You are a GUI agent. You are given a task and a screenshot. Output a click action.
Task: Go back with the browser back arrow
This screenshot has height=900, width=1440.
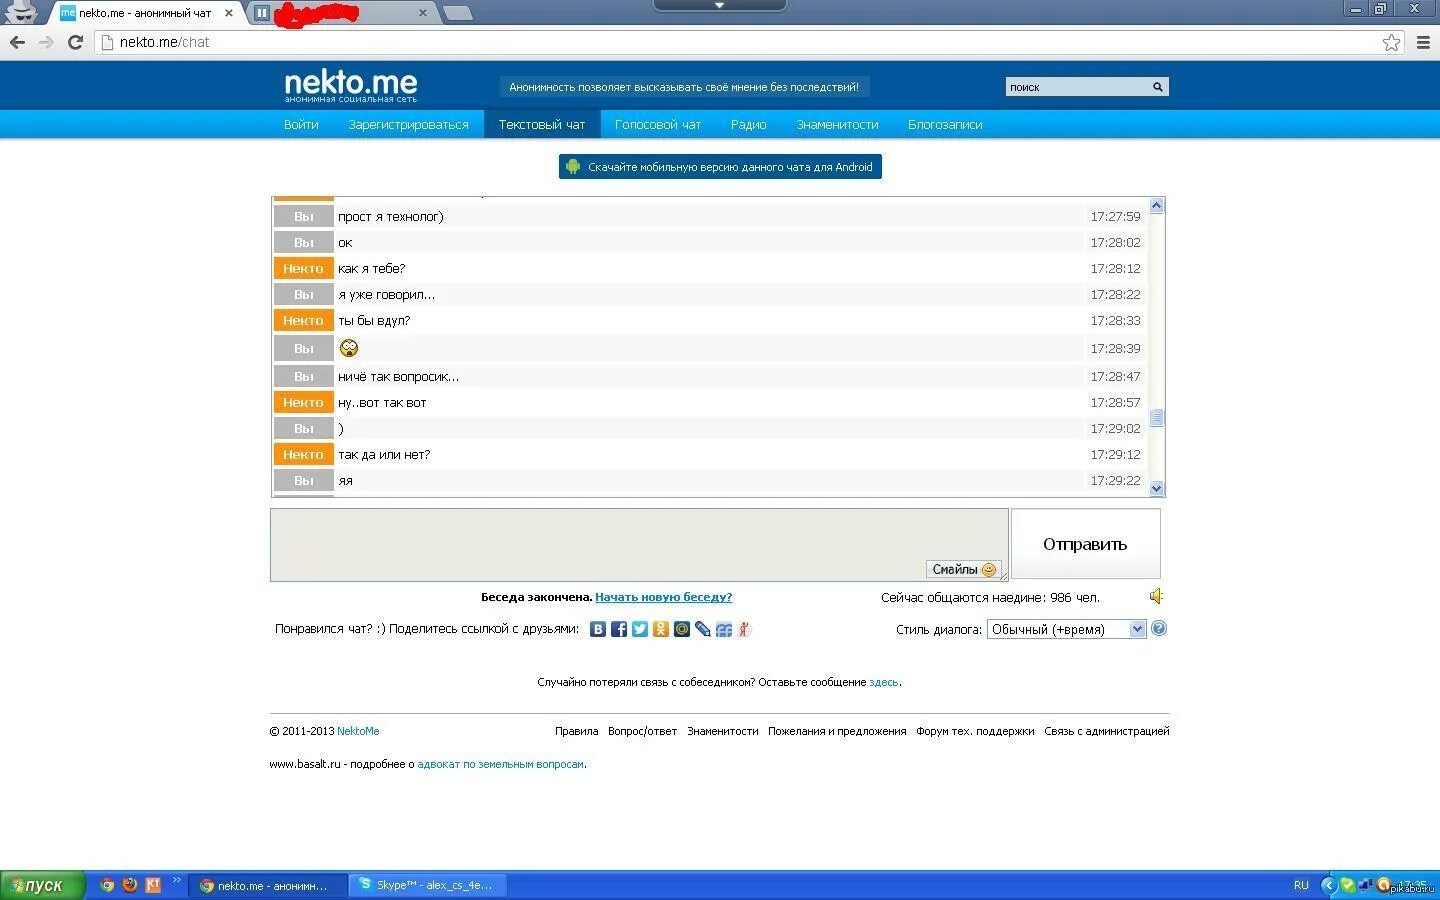(x=17, y=42)
